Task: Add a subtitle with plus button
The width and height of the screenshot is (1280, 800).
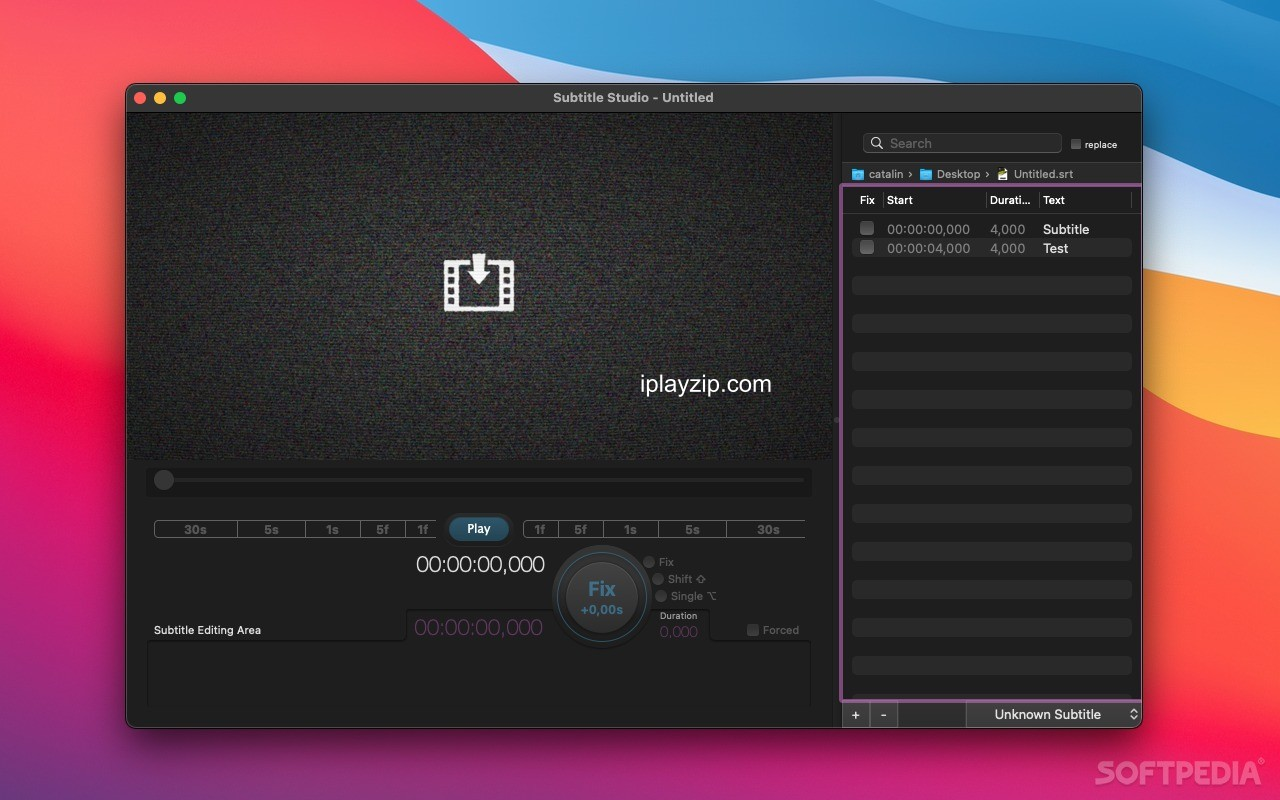Action: click(856, 714)
